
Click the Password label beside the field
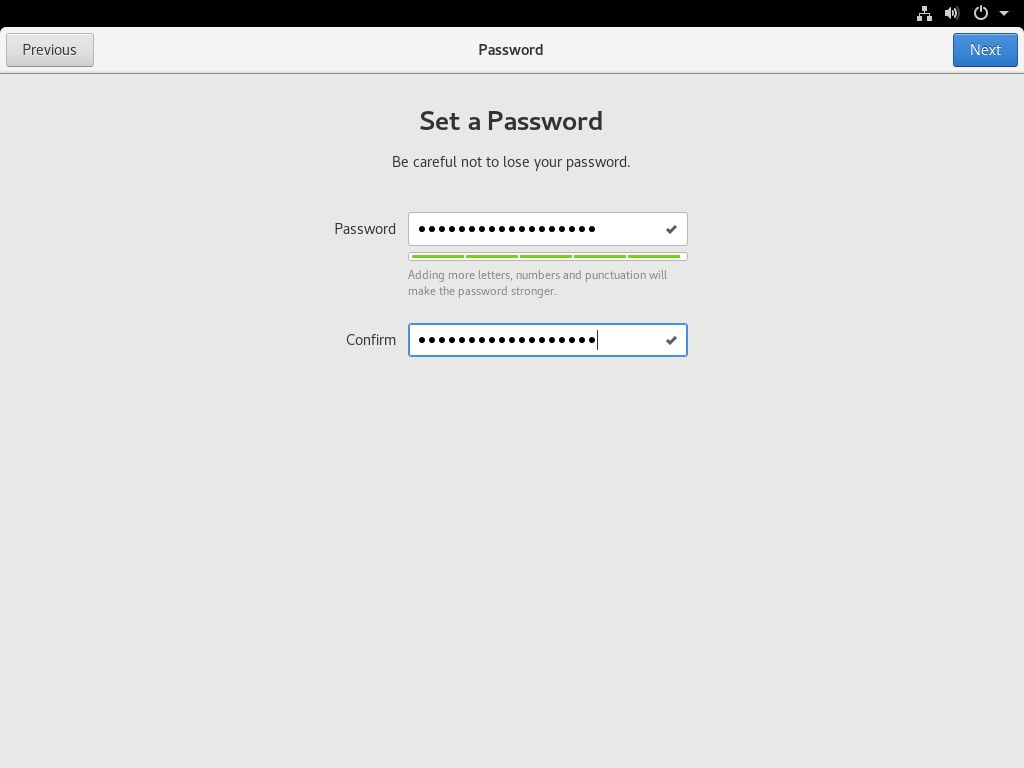(365, 229)
